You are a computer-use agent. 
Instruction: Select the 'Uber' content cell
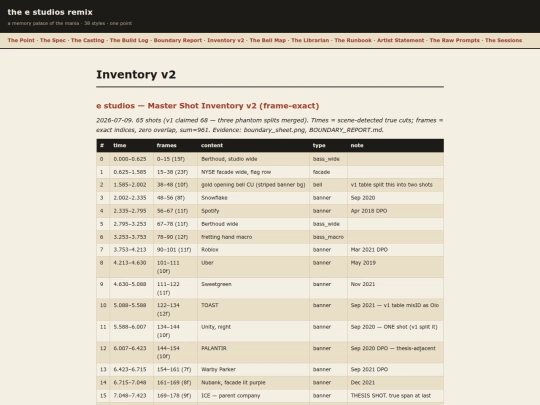(253, 267)
